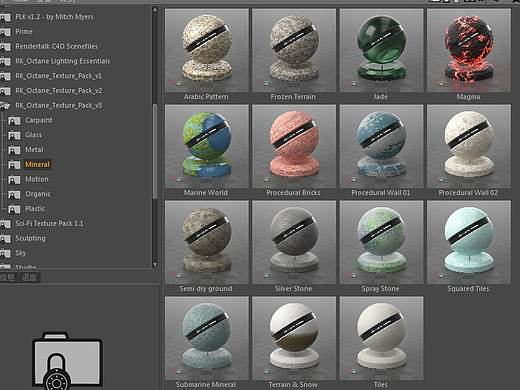Viewport: 520px width, 390px height.
Task: Select the Silver Stone material thumbnail
Action: click(x=294, y=242)
